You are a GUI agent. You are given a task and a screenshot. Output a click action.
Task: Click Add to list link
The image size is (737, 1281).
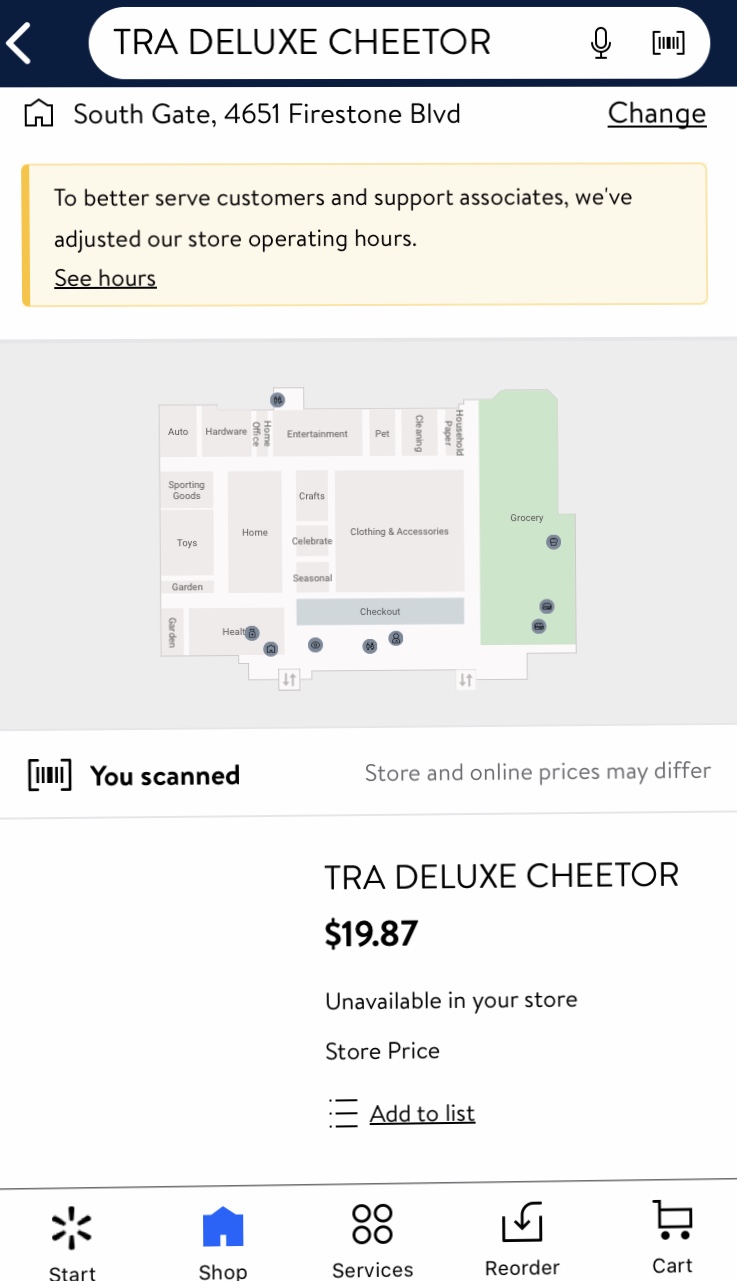422,1113
